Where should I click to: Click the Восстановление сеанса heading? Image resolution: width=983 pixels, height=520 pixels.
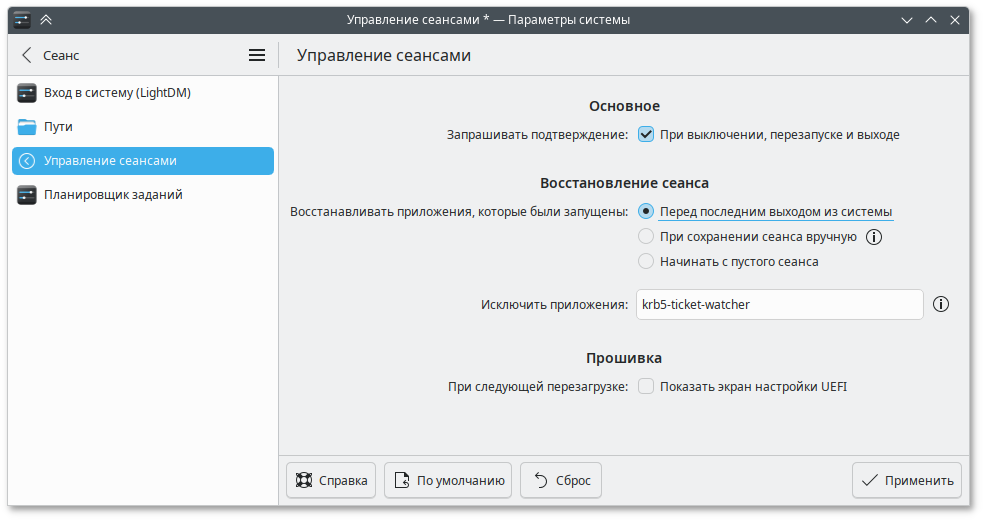[624, 183]
